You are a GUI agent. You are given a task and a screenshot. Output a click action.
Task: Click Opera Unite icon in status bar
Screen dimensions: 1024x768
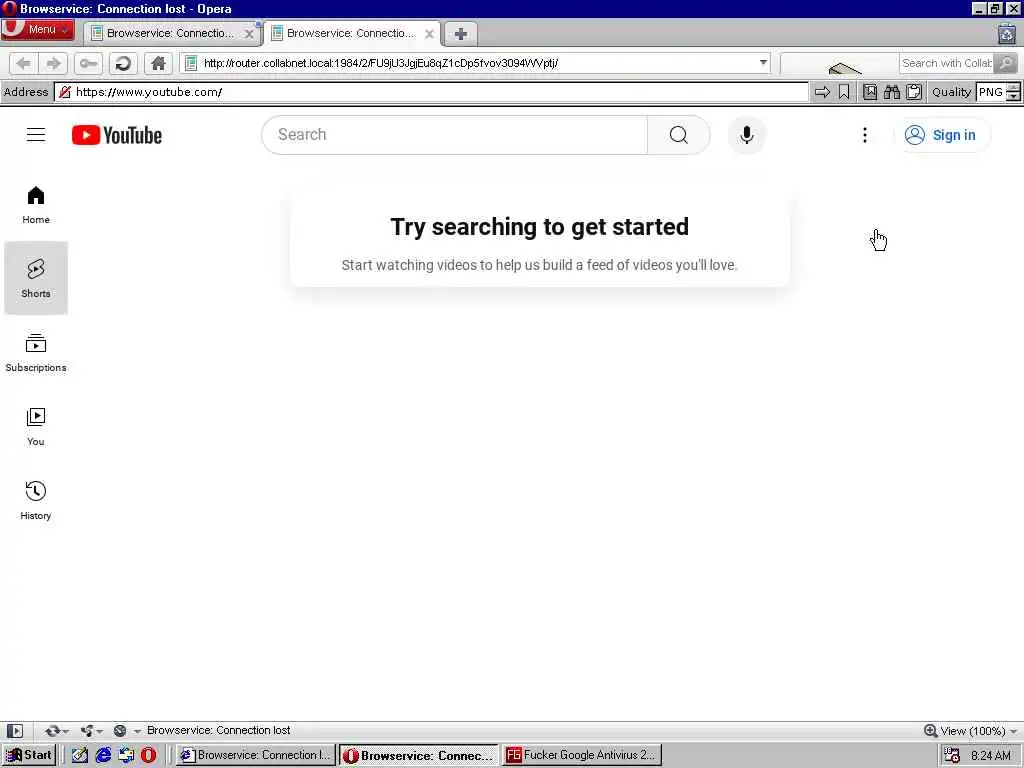click(88, 731)
